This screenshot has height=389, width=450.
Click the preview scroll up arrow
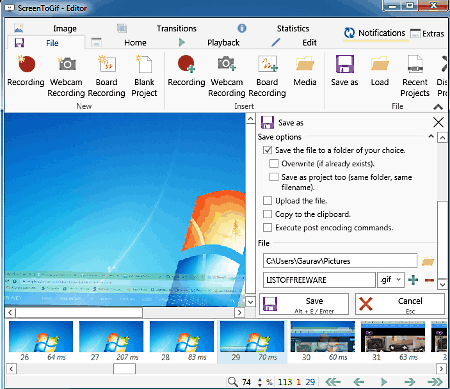251,118
